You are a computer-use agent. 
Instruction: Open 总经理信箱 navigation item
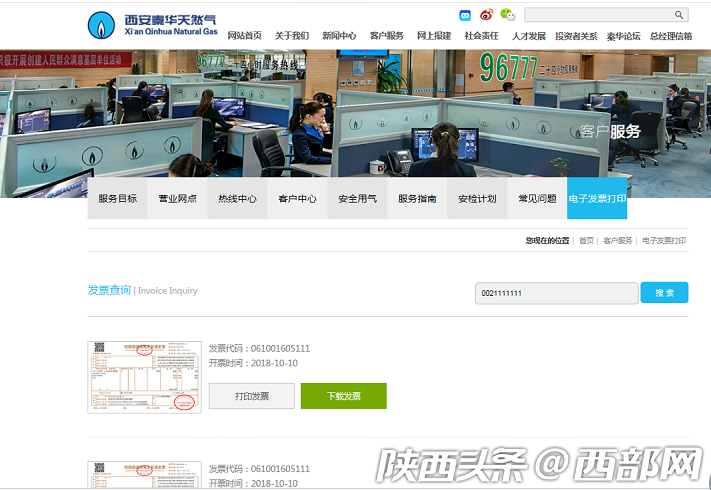tap(671, 36)
